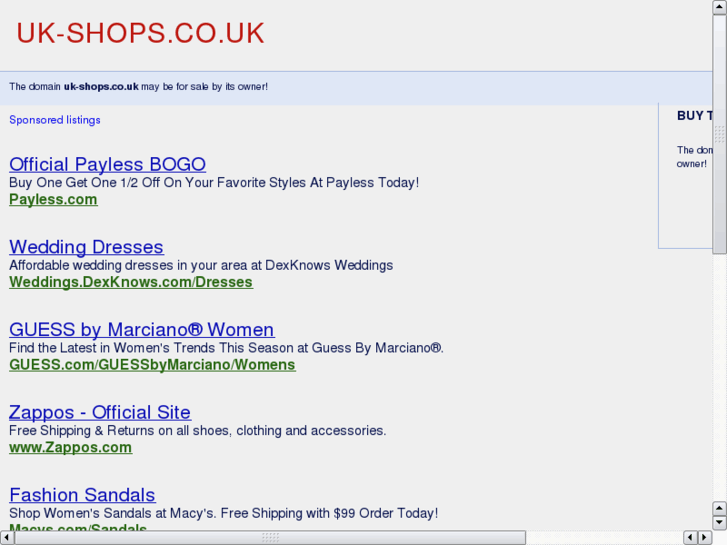Visit the www.Zappos.com green link
Screen dimensions: 727x545
point(70,448)
